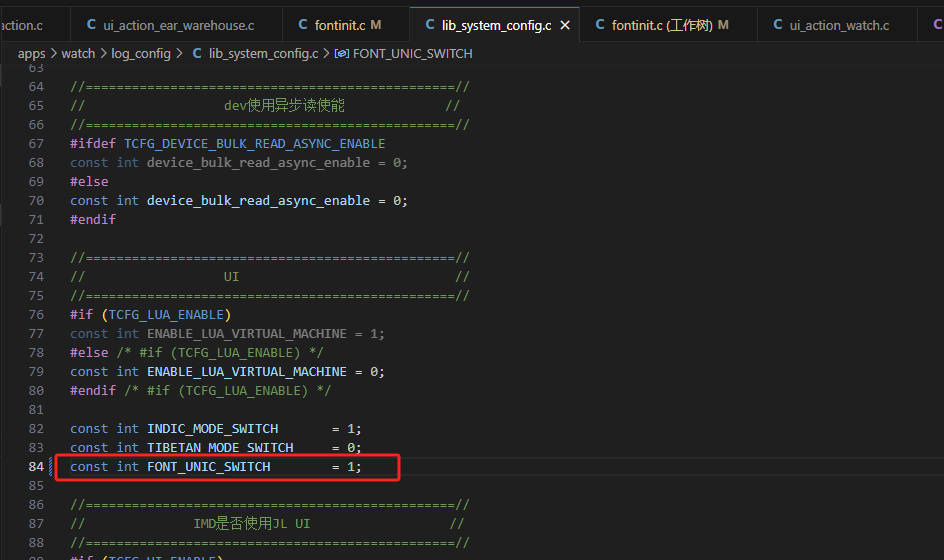This screenshot has width=944, height=560.
Task: Switch to the ui_action_watch.c tab
Action: point(837,25)
